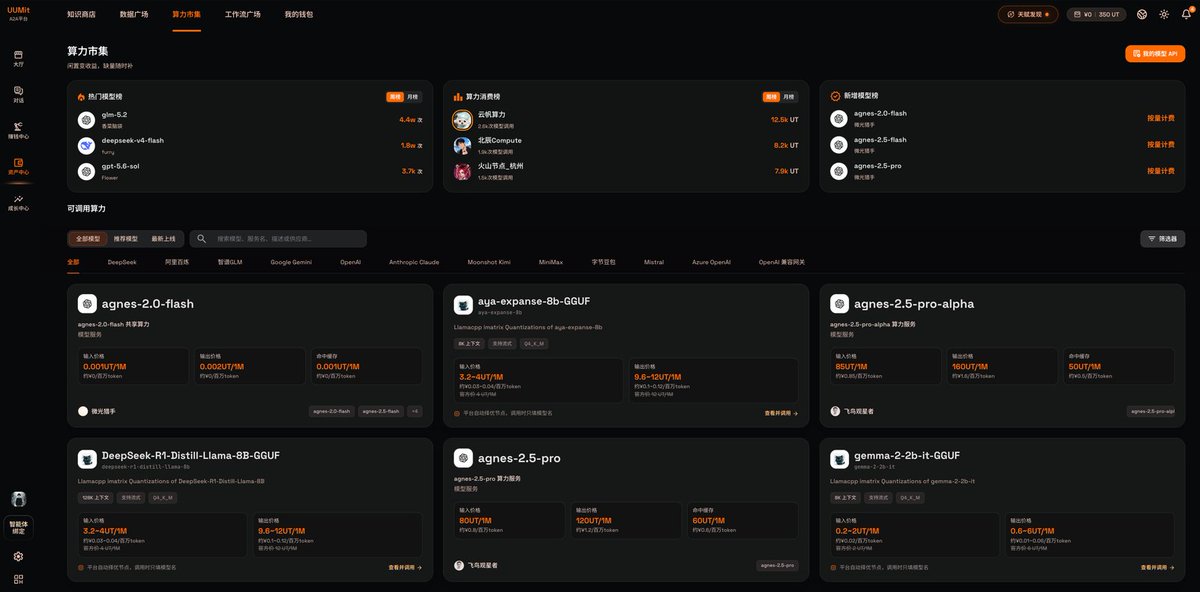The width and height of the screenshot is (1200, 592).
Task: Click the 北辰Compute avatar
Action: (x=462, y=145)
